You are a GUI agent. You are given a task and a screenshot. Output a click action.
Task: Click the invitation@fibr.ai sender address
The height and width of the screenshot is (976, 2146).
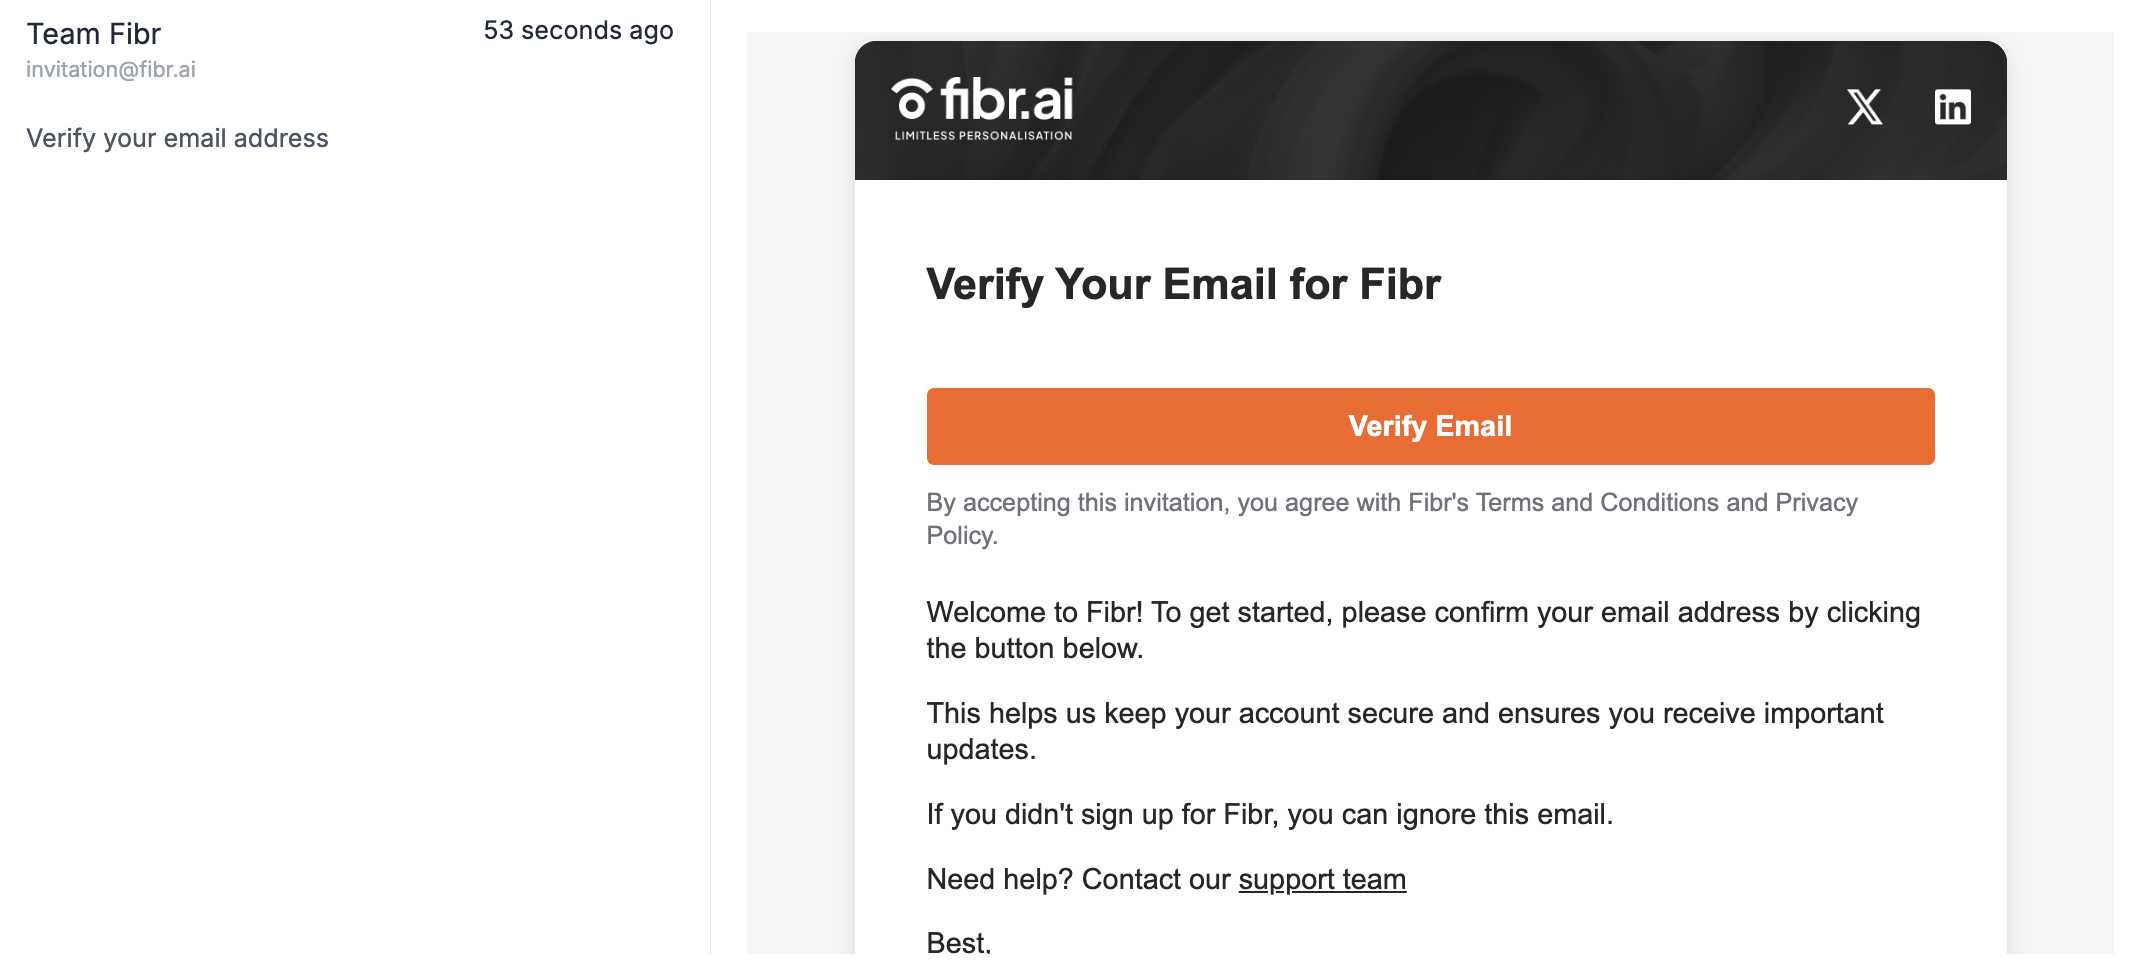[x=111, y=69]
